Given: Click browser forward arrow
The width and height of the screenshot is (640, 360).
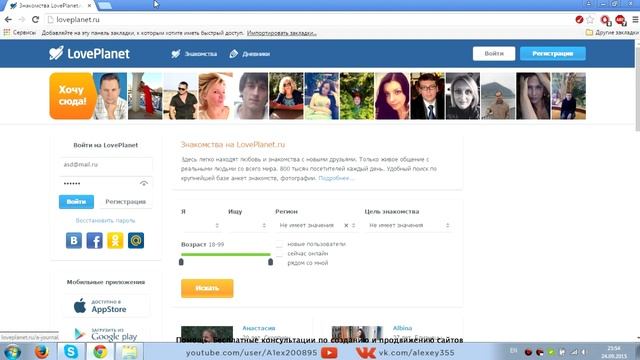Looking at the screenshot, I should click(x=22, y=20).
